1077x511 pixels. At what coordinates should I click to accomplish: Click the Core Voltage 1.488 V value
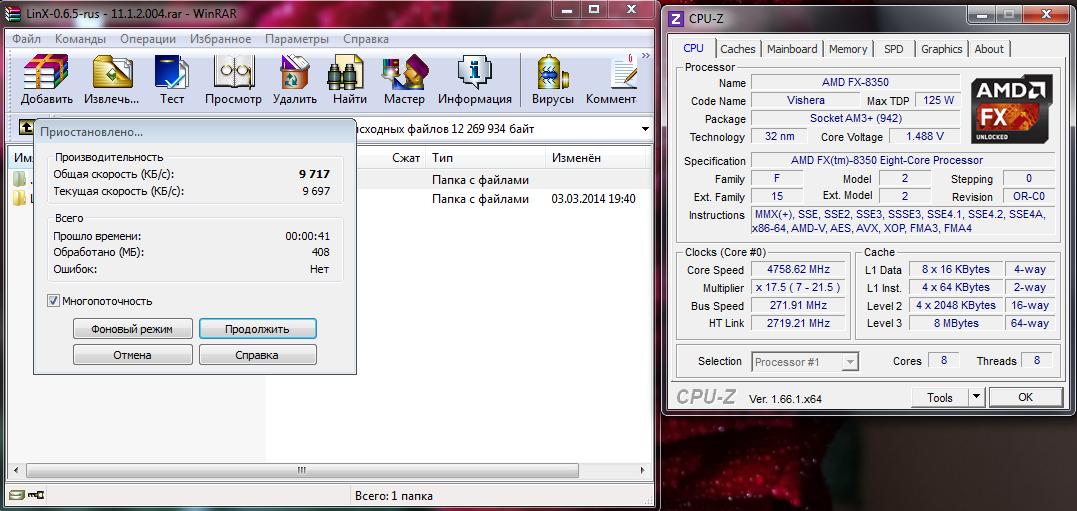click(925, 136)
